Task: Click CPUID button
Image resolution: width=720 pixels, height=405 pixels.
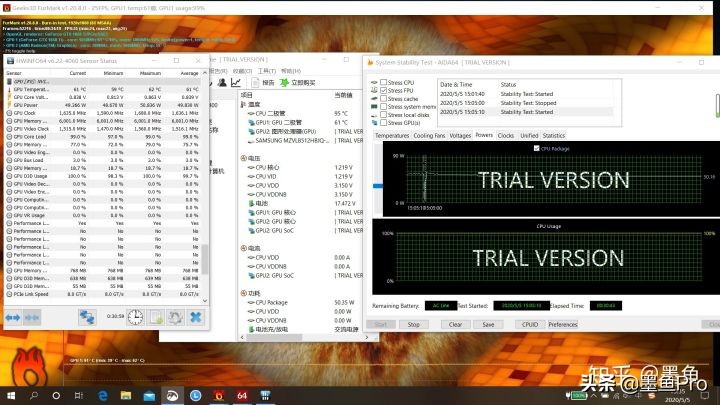Action: (x=530, y=325)
